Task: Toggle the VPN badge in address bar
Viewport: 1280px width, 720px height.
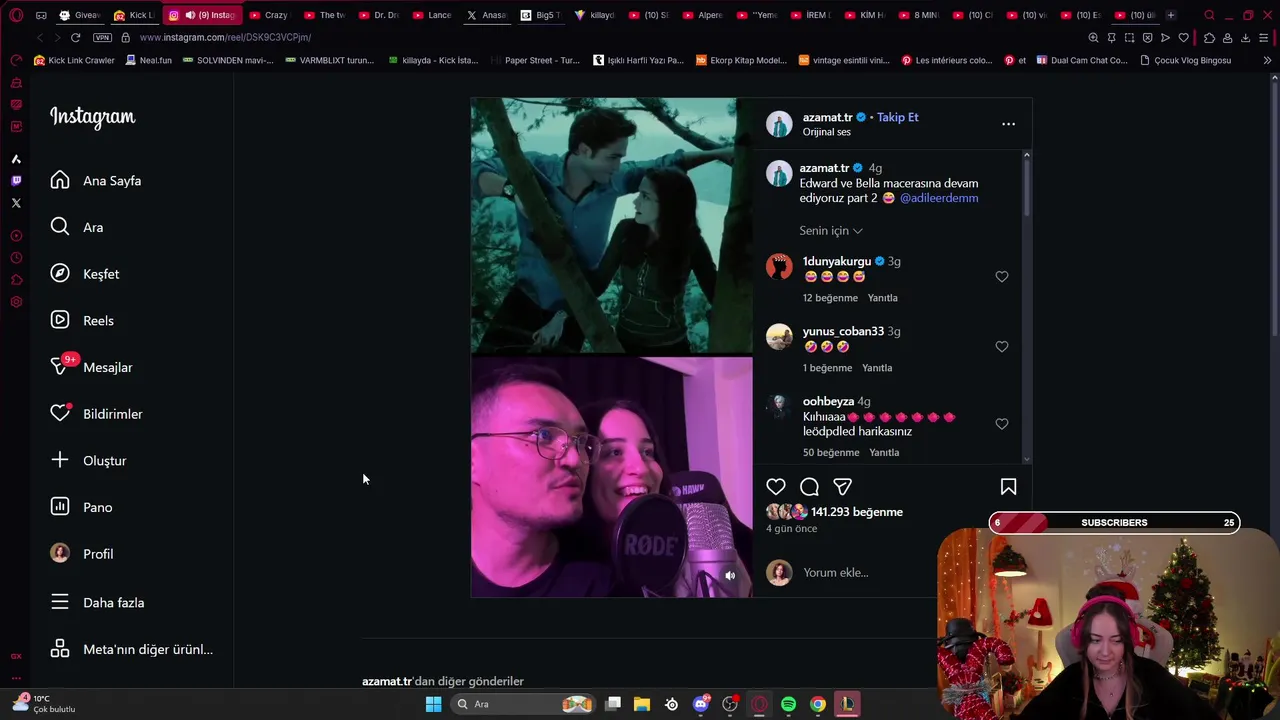Action: coord(102,37)
